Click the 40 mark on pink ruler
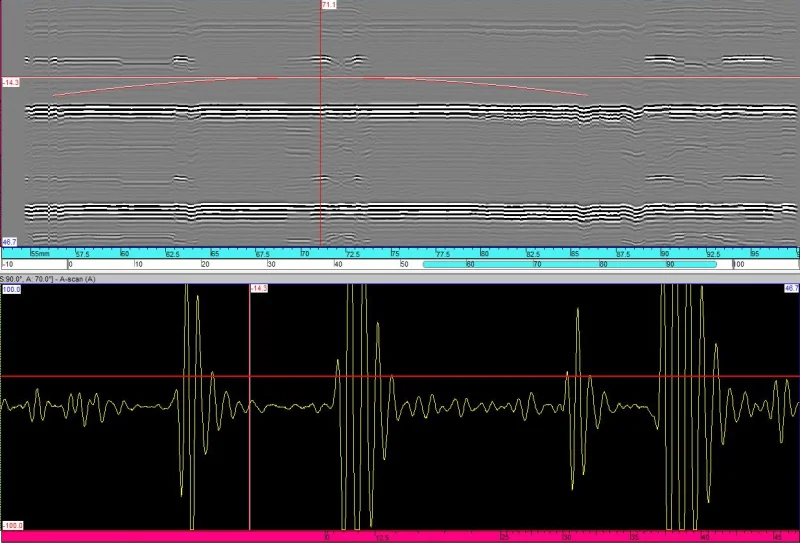The image size is (800, 543). tap(705, 538)
